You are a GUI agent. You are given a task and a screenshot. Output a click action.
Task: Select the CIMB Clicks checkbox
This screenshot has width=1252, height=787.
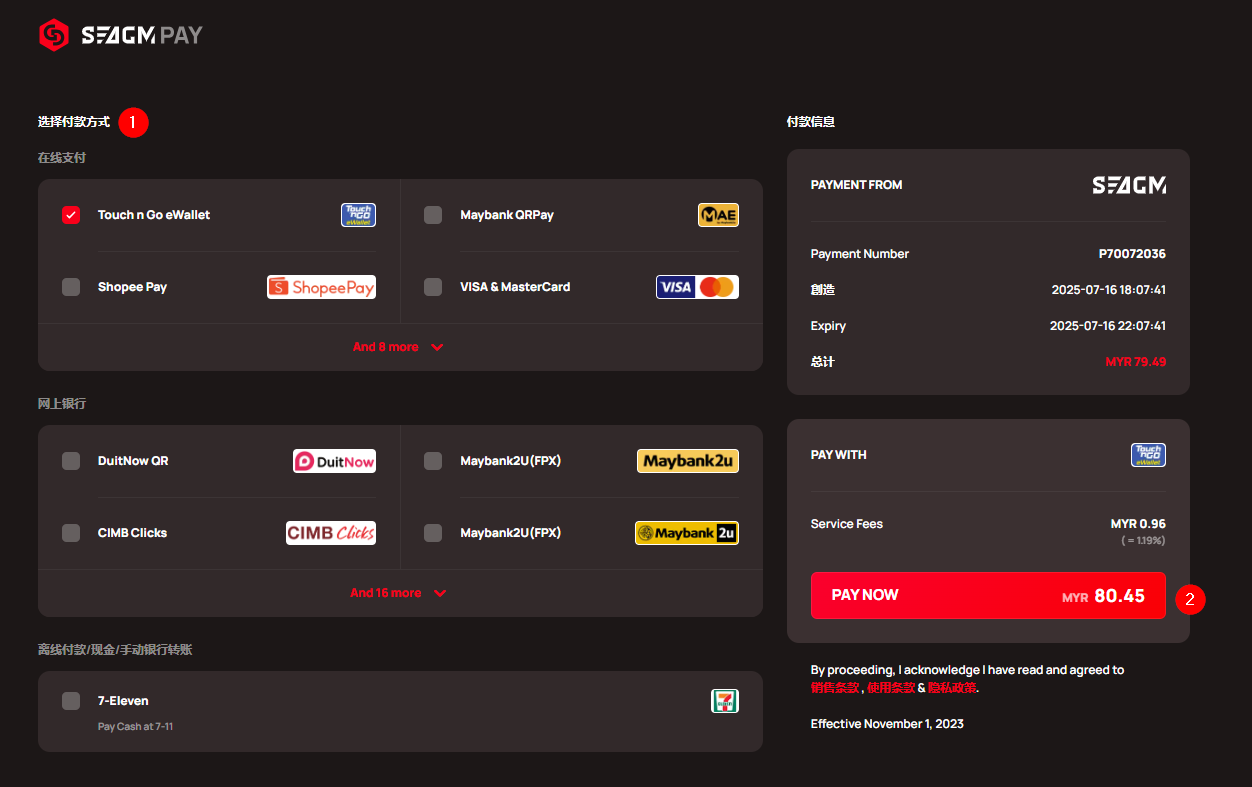[71, 533]
